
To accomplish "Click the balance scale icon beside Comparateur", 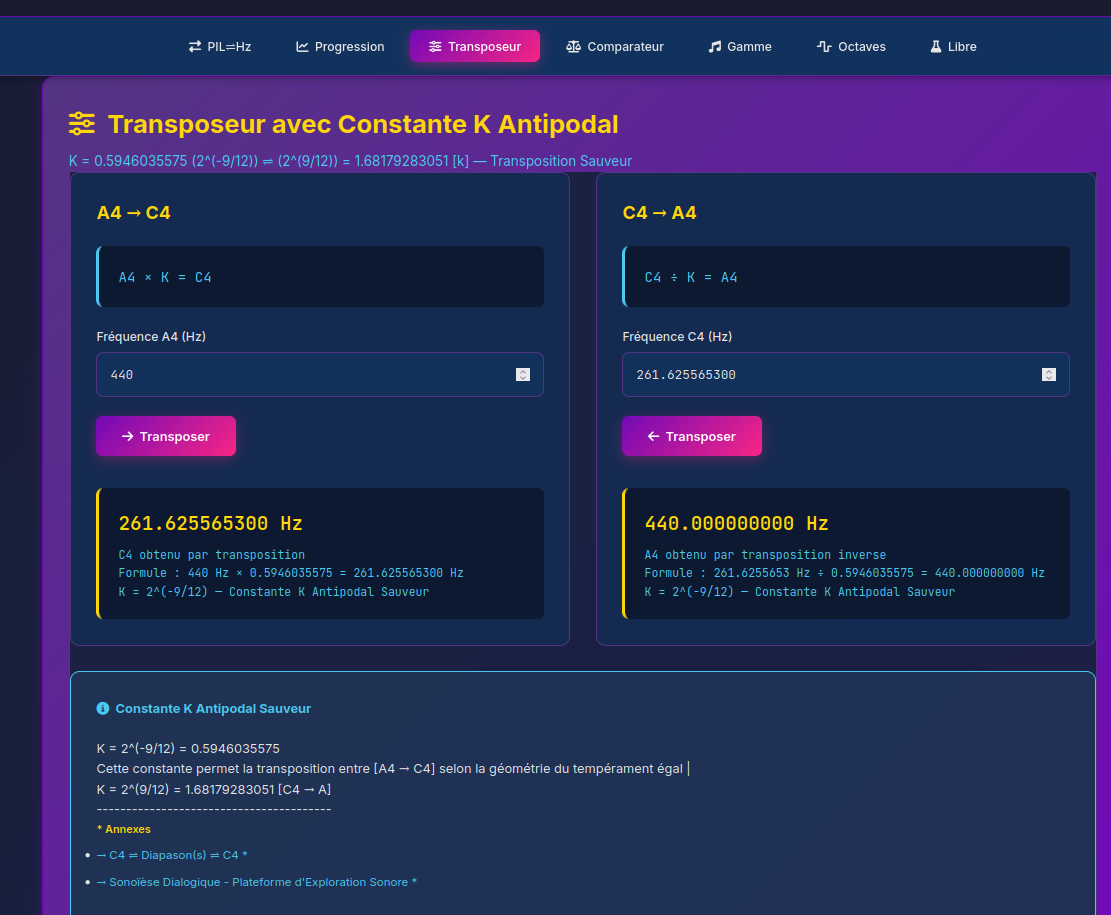I will [x=573, y=47].
